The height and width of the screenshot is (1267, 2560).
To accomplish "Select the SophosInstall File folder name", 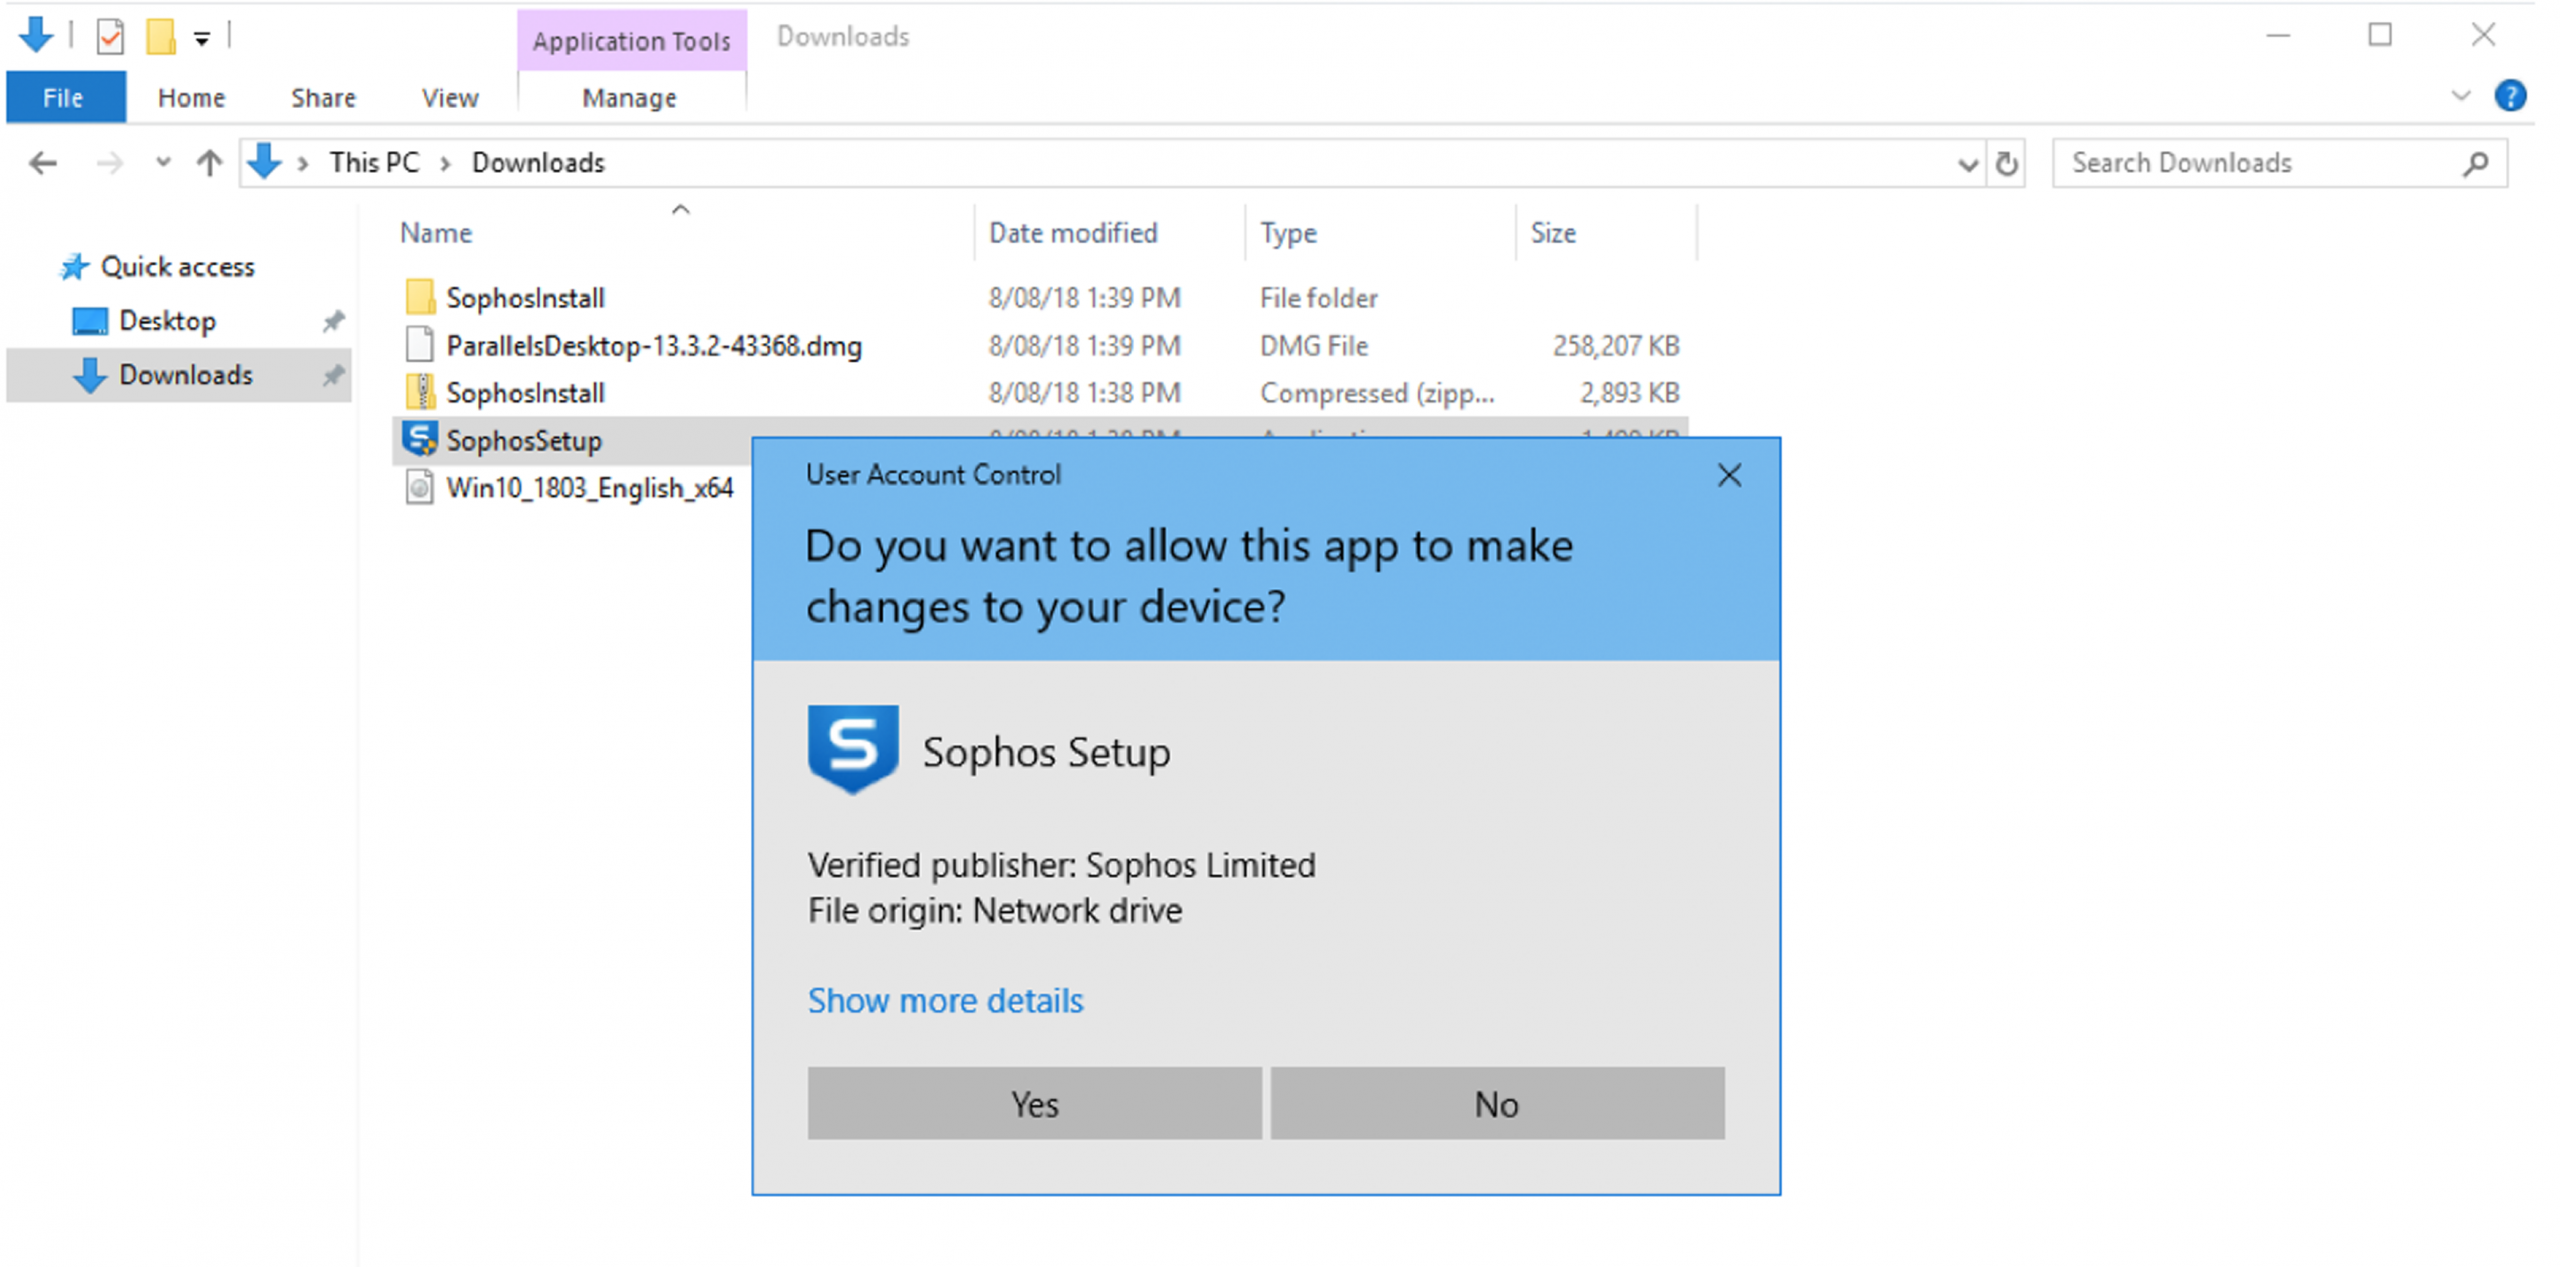I will click(525, 298).
